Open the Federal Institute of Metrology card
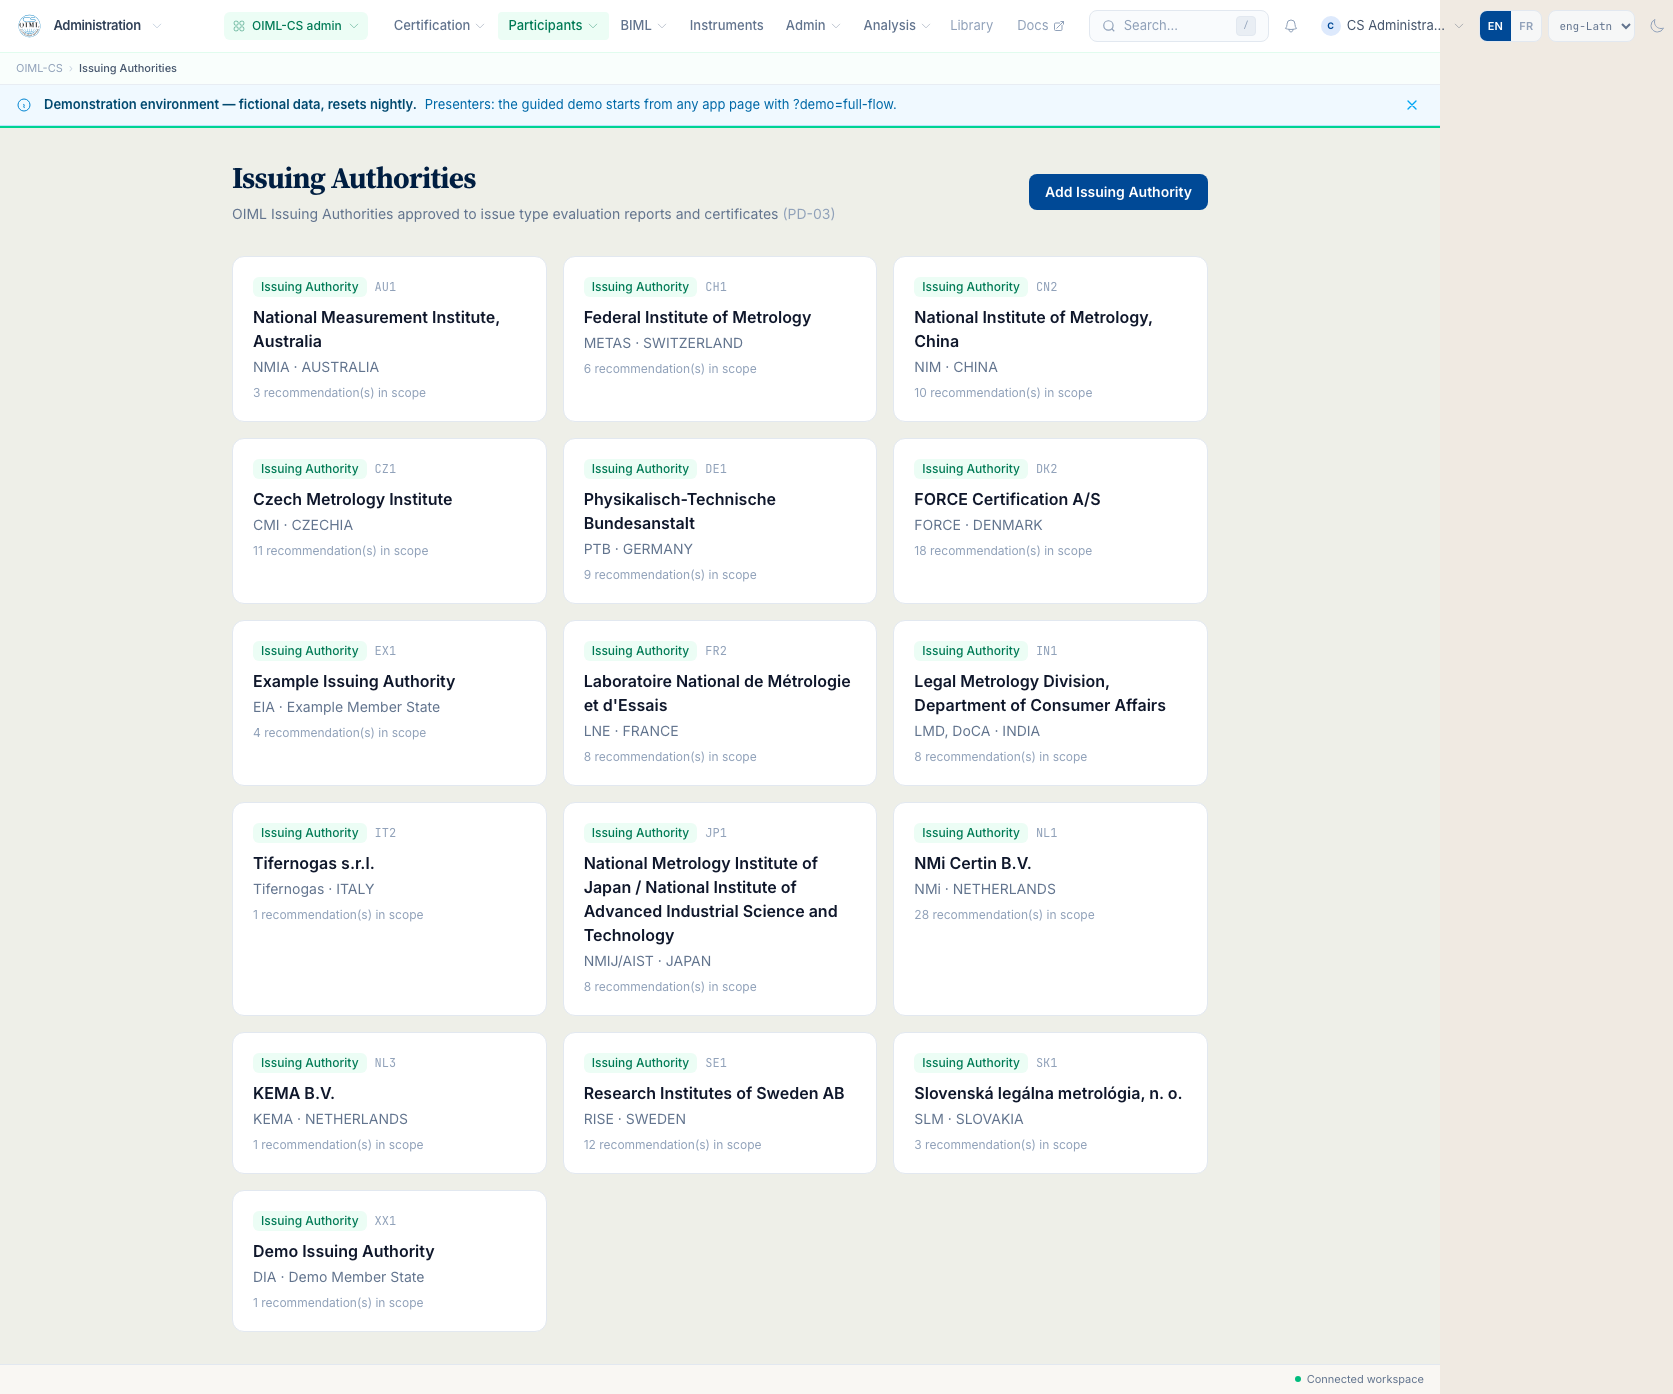This screenshot has width=1673, height=1394. [x=720, y=339]
